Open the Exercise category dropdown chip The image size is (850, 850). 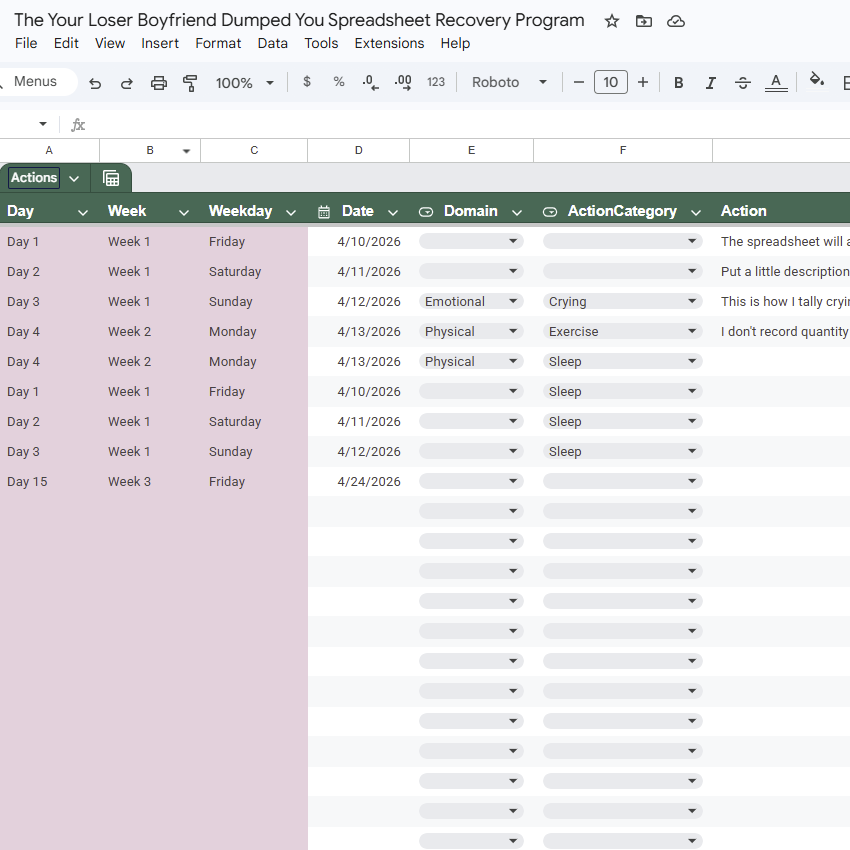[x=622, y=331]
